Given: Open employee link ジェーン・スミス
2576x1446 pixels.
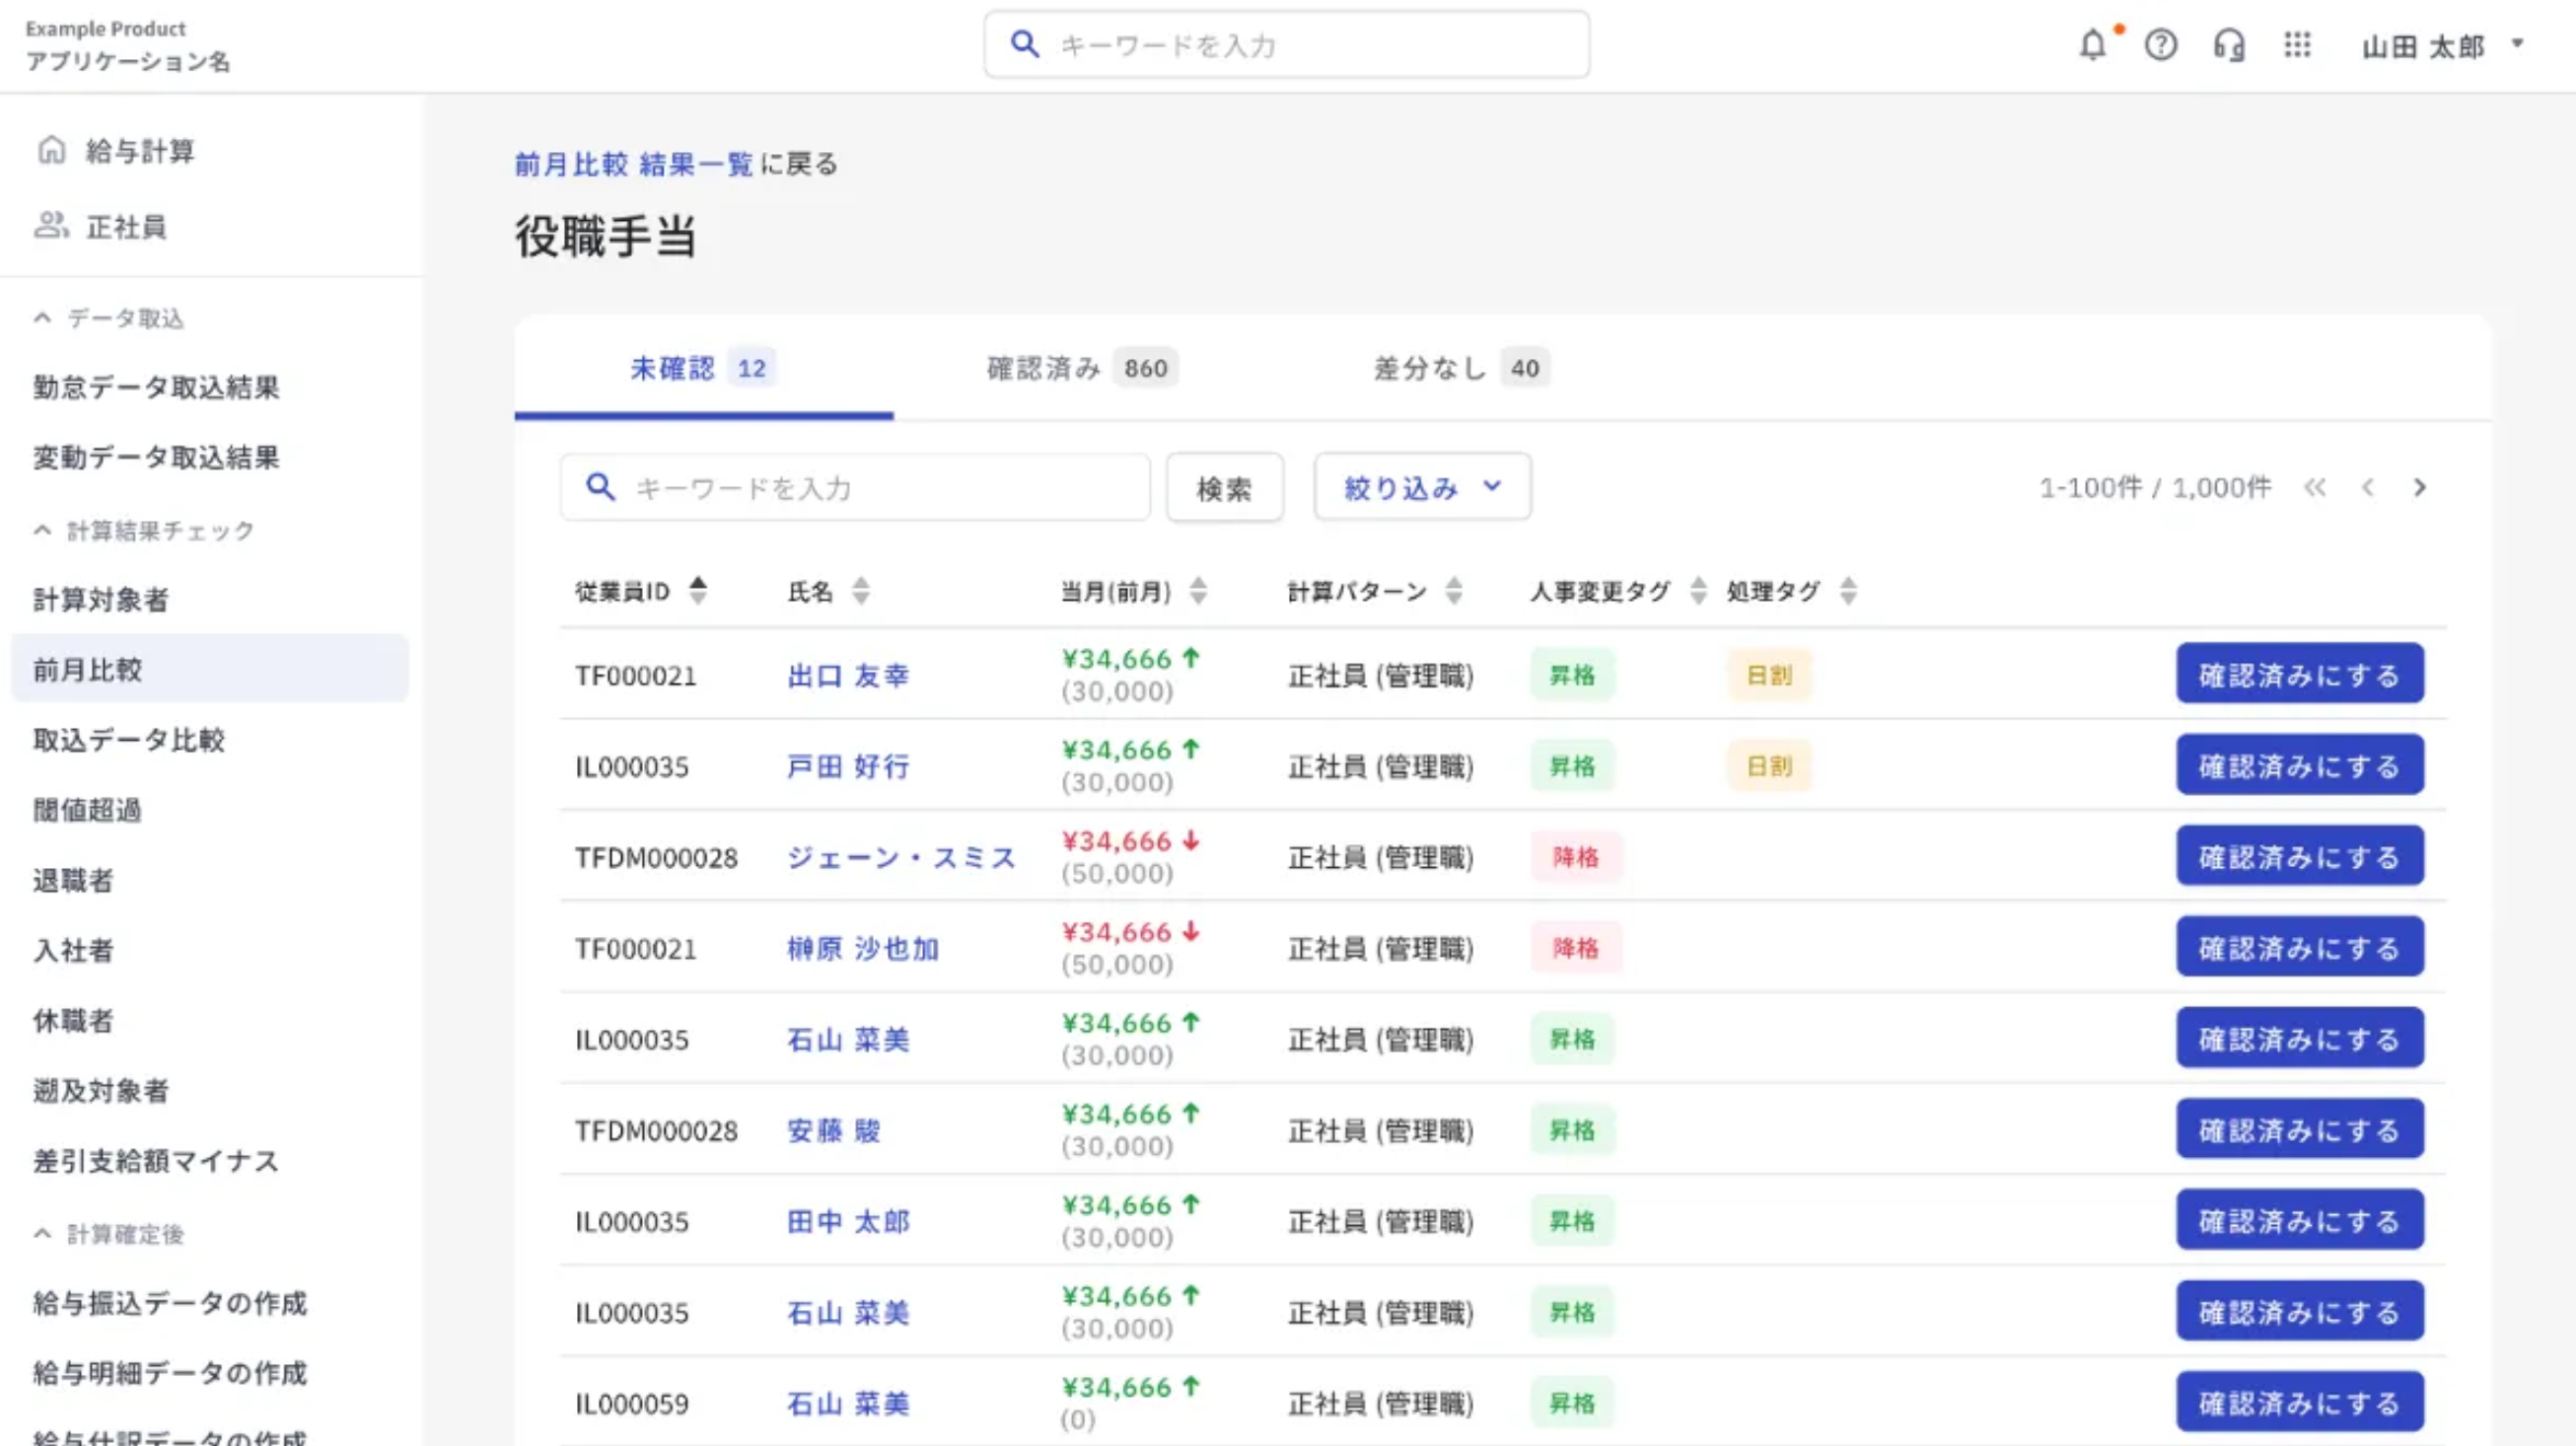Looking at the screenshot, I should (x=901, y=858).
